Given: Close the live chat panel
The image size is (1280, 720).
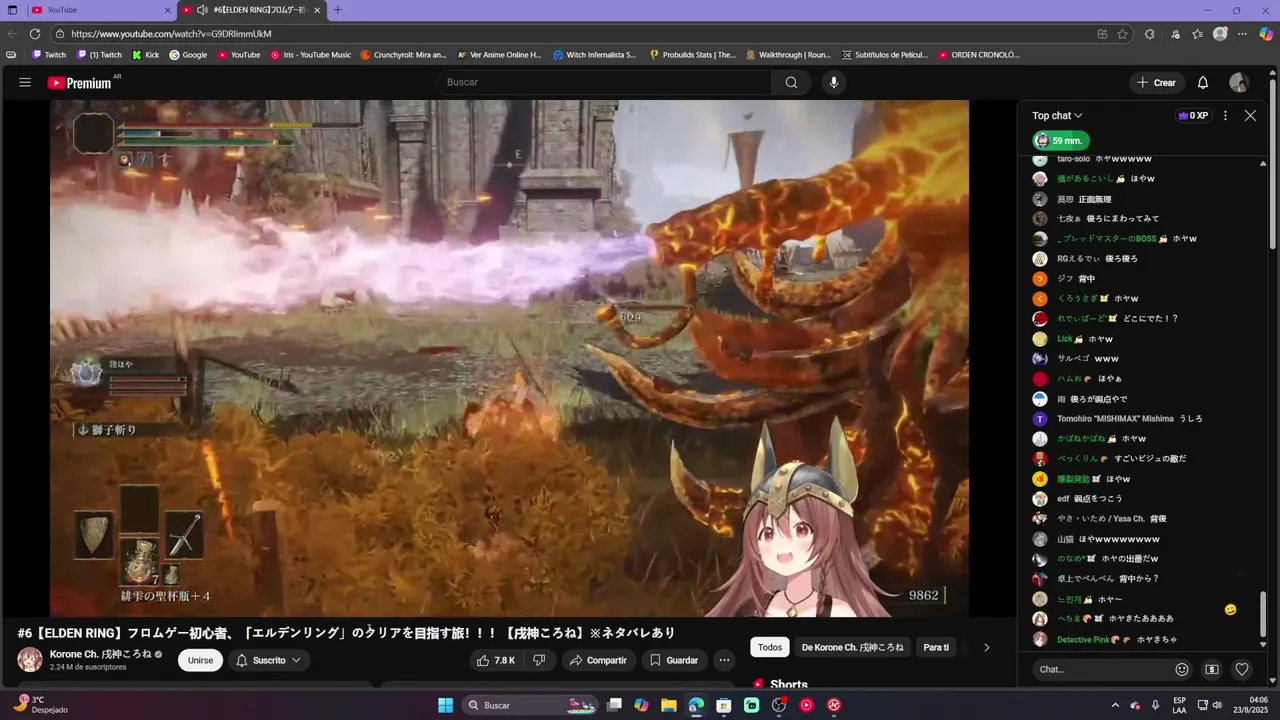Looking at the screenshot, I should [1250, 115].
